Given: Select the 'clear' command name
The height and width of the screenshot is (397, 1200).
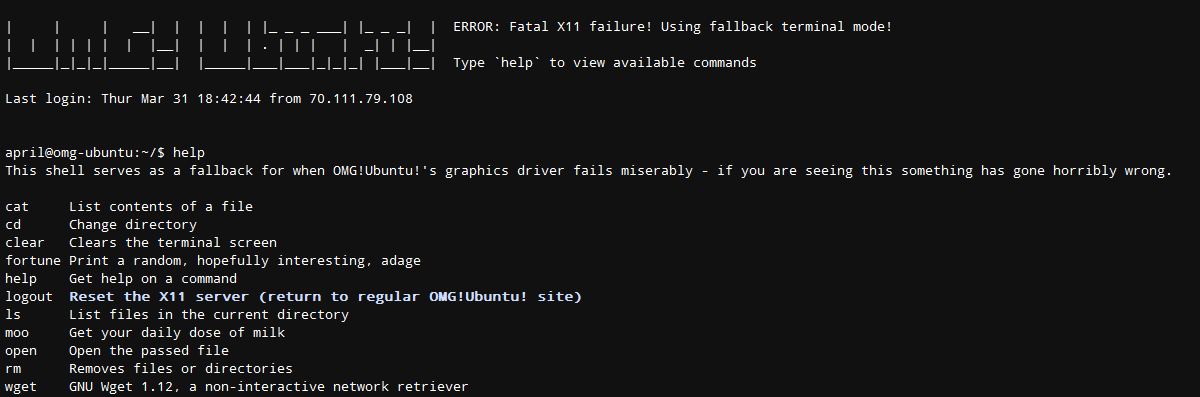Looking at the screenshot, I should pyautogui.click(x=25, y=243).
